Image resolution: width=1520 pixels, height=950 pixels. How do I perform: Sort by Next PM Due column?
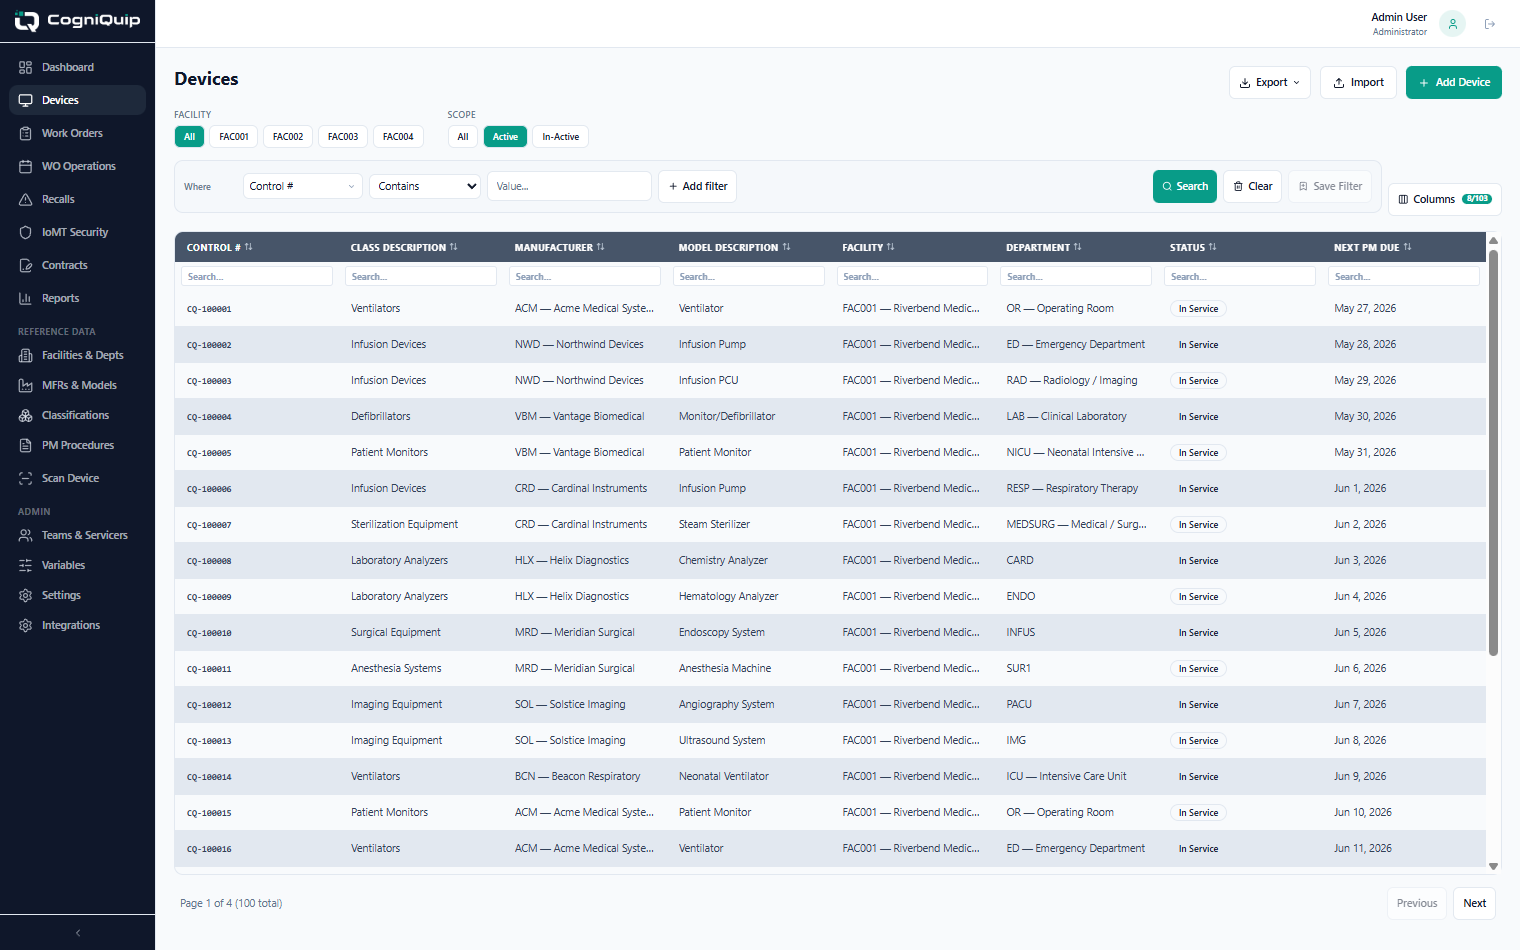(1407, 247)
